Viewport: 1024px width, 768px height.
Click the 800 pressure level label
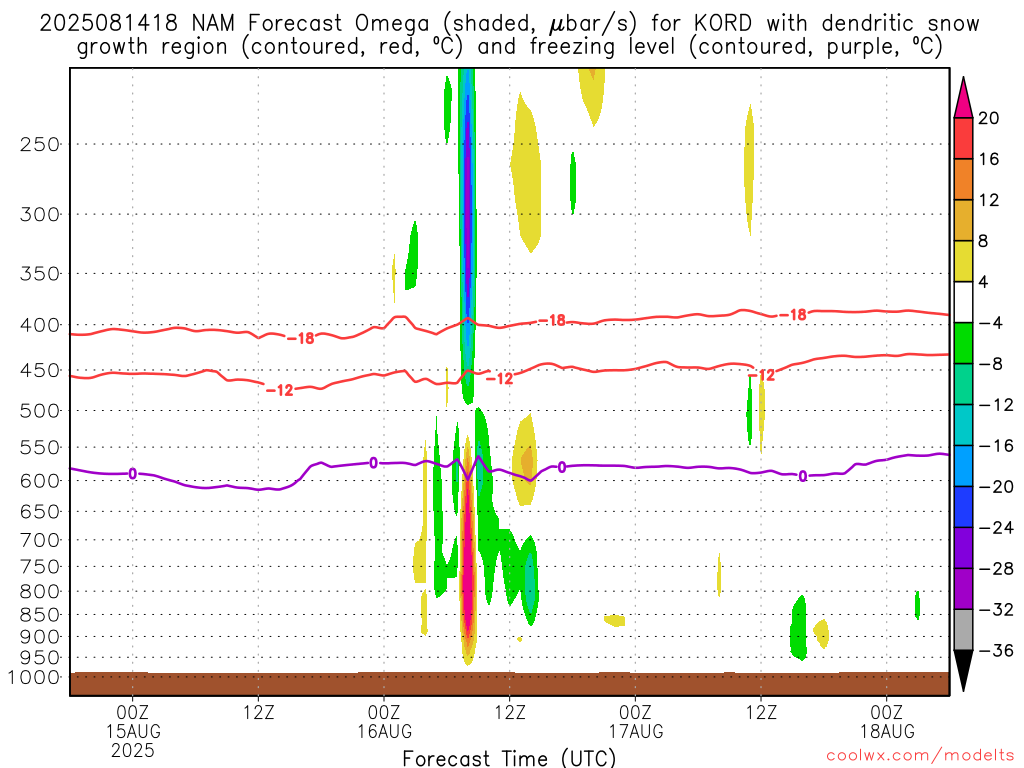[x=40, y=592]
